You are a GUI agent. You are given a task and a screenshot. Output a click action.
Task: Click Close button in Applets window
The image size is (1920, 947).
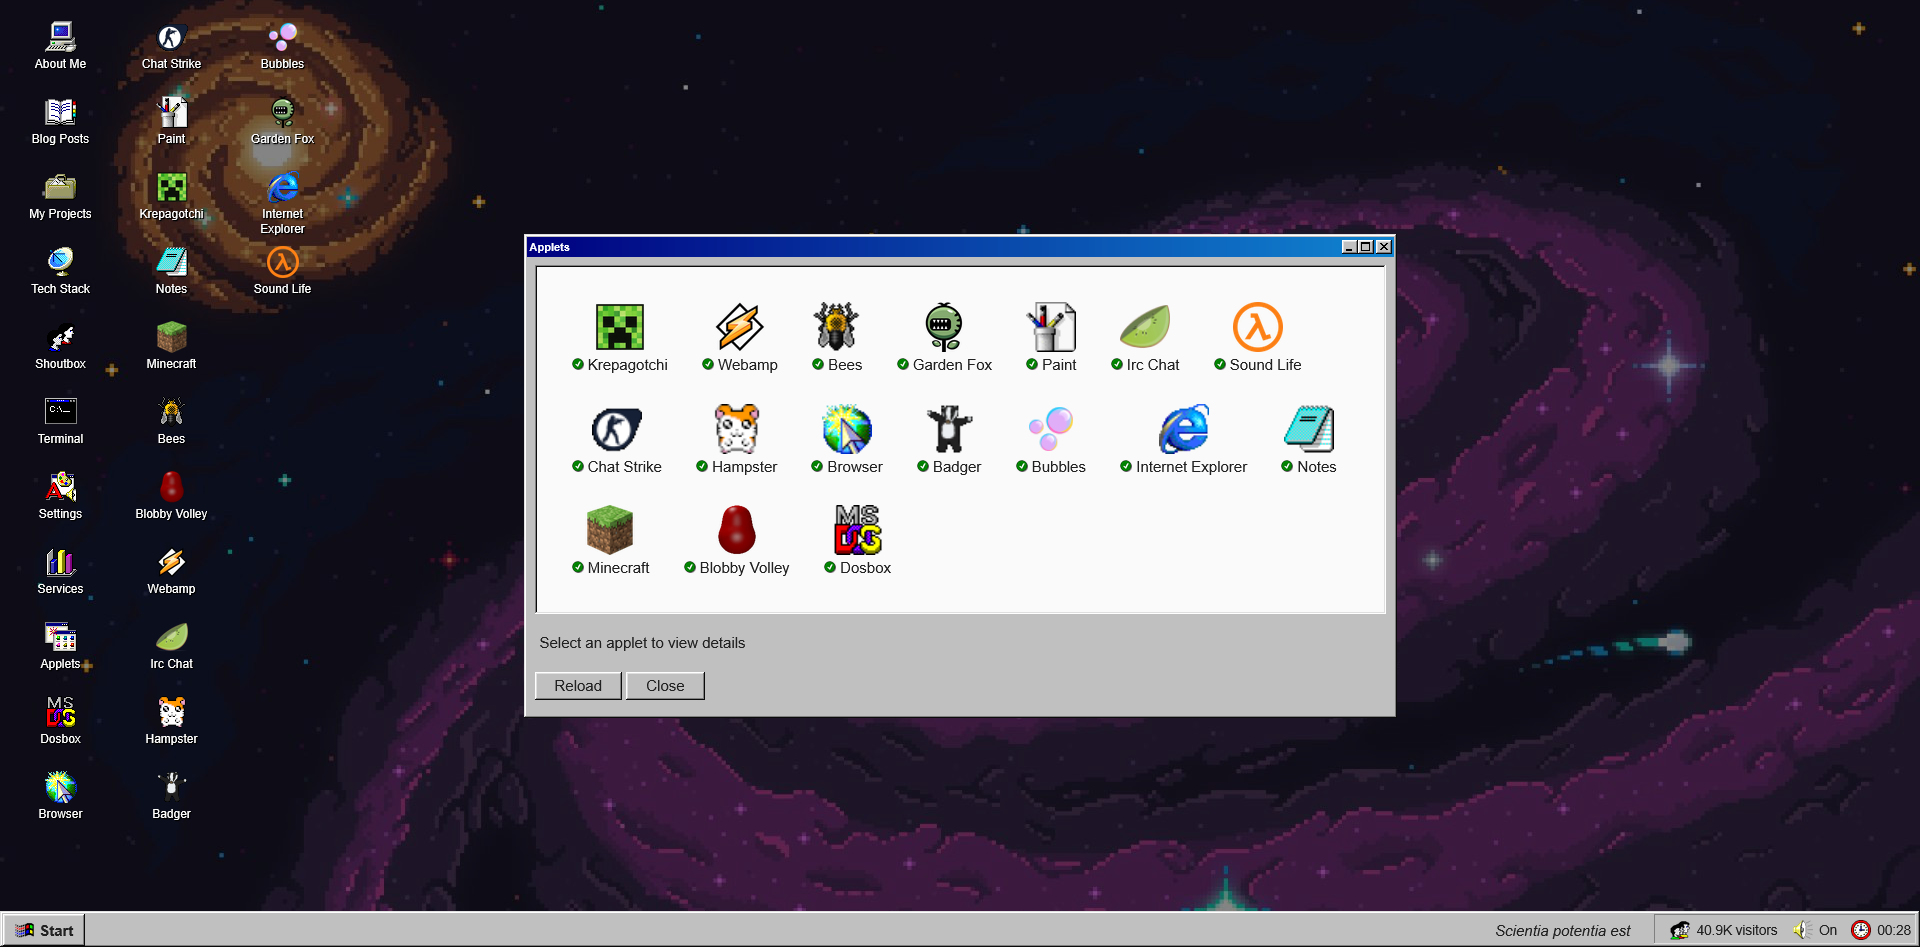(x=665, y=686)
